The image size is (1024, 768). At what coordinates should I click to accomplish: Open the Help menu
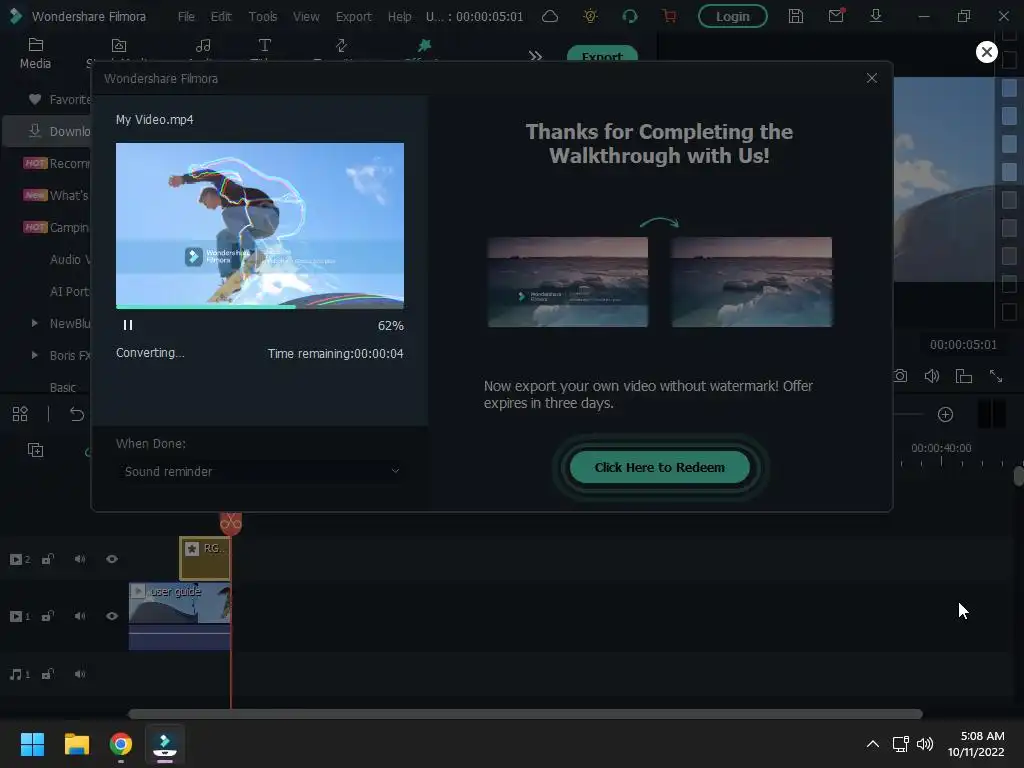click(x=399, y=16)
